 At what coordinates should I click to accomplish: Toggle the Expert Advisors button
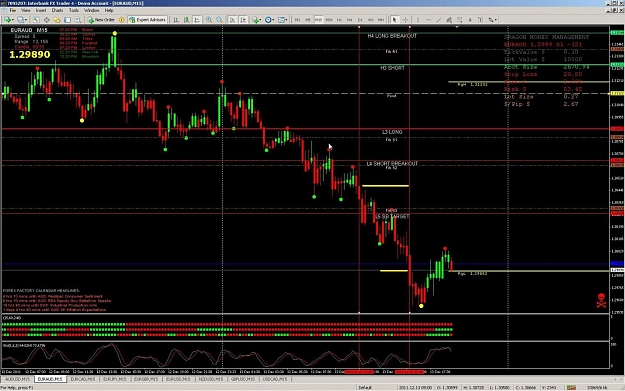coord(147,20)
